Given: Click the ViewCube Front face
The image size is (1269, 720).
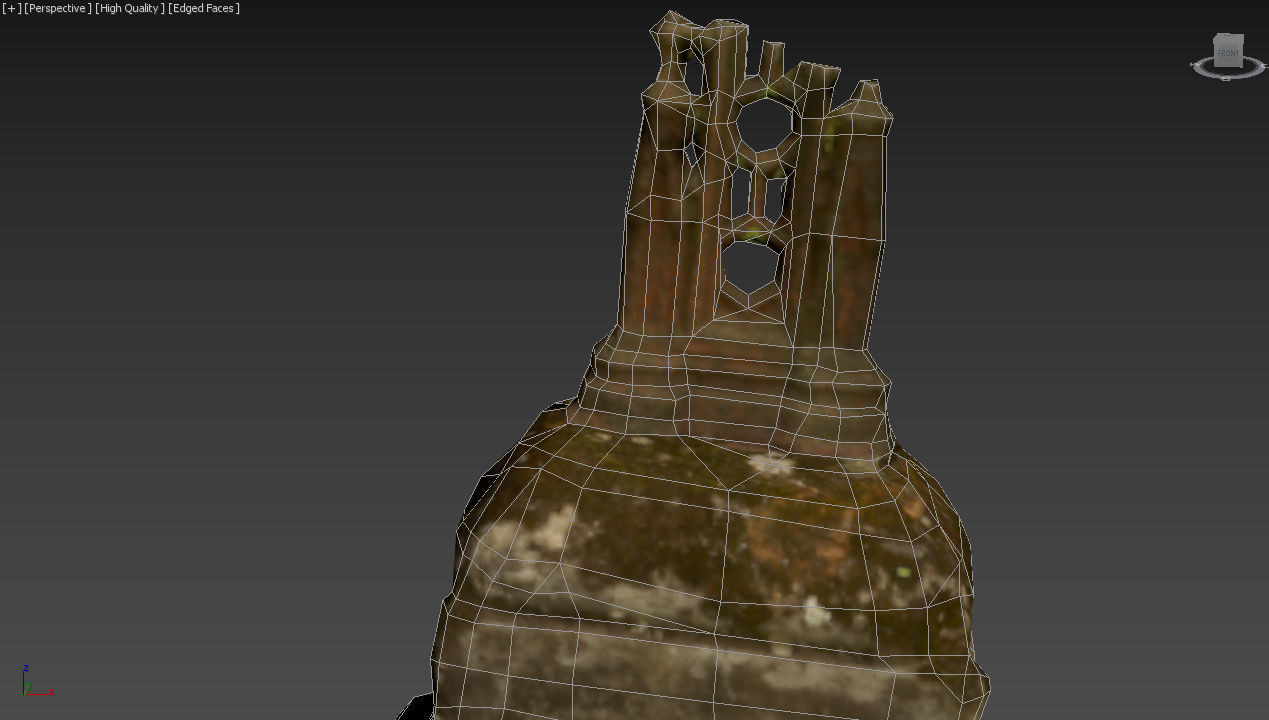Looking at the screenshot, I should pos(1228,53).
